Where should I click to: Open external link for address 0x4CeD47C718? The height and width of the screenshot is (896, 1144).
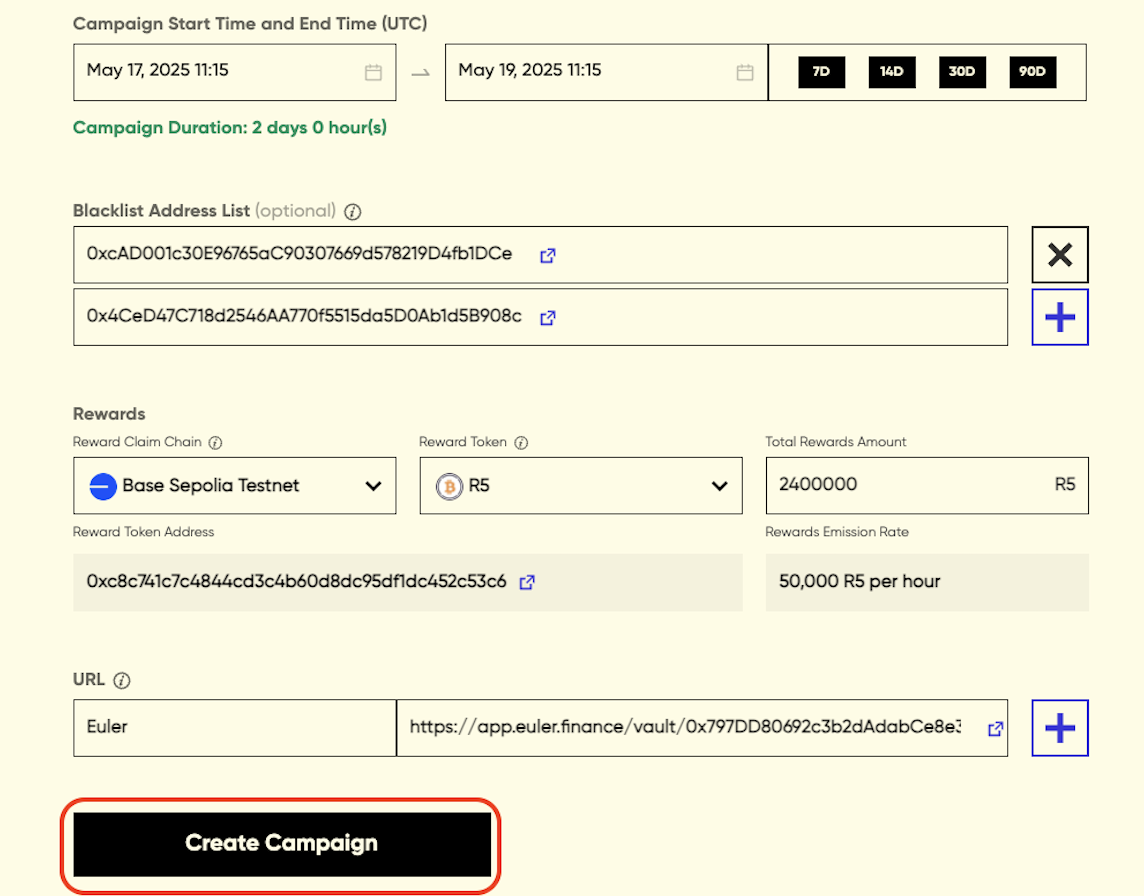(548, 318)
